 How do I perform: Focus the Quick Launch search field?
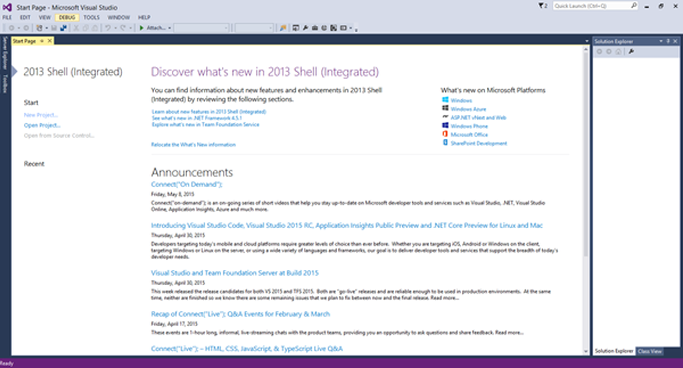click(x=591, y=6)
